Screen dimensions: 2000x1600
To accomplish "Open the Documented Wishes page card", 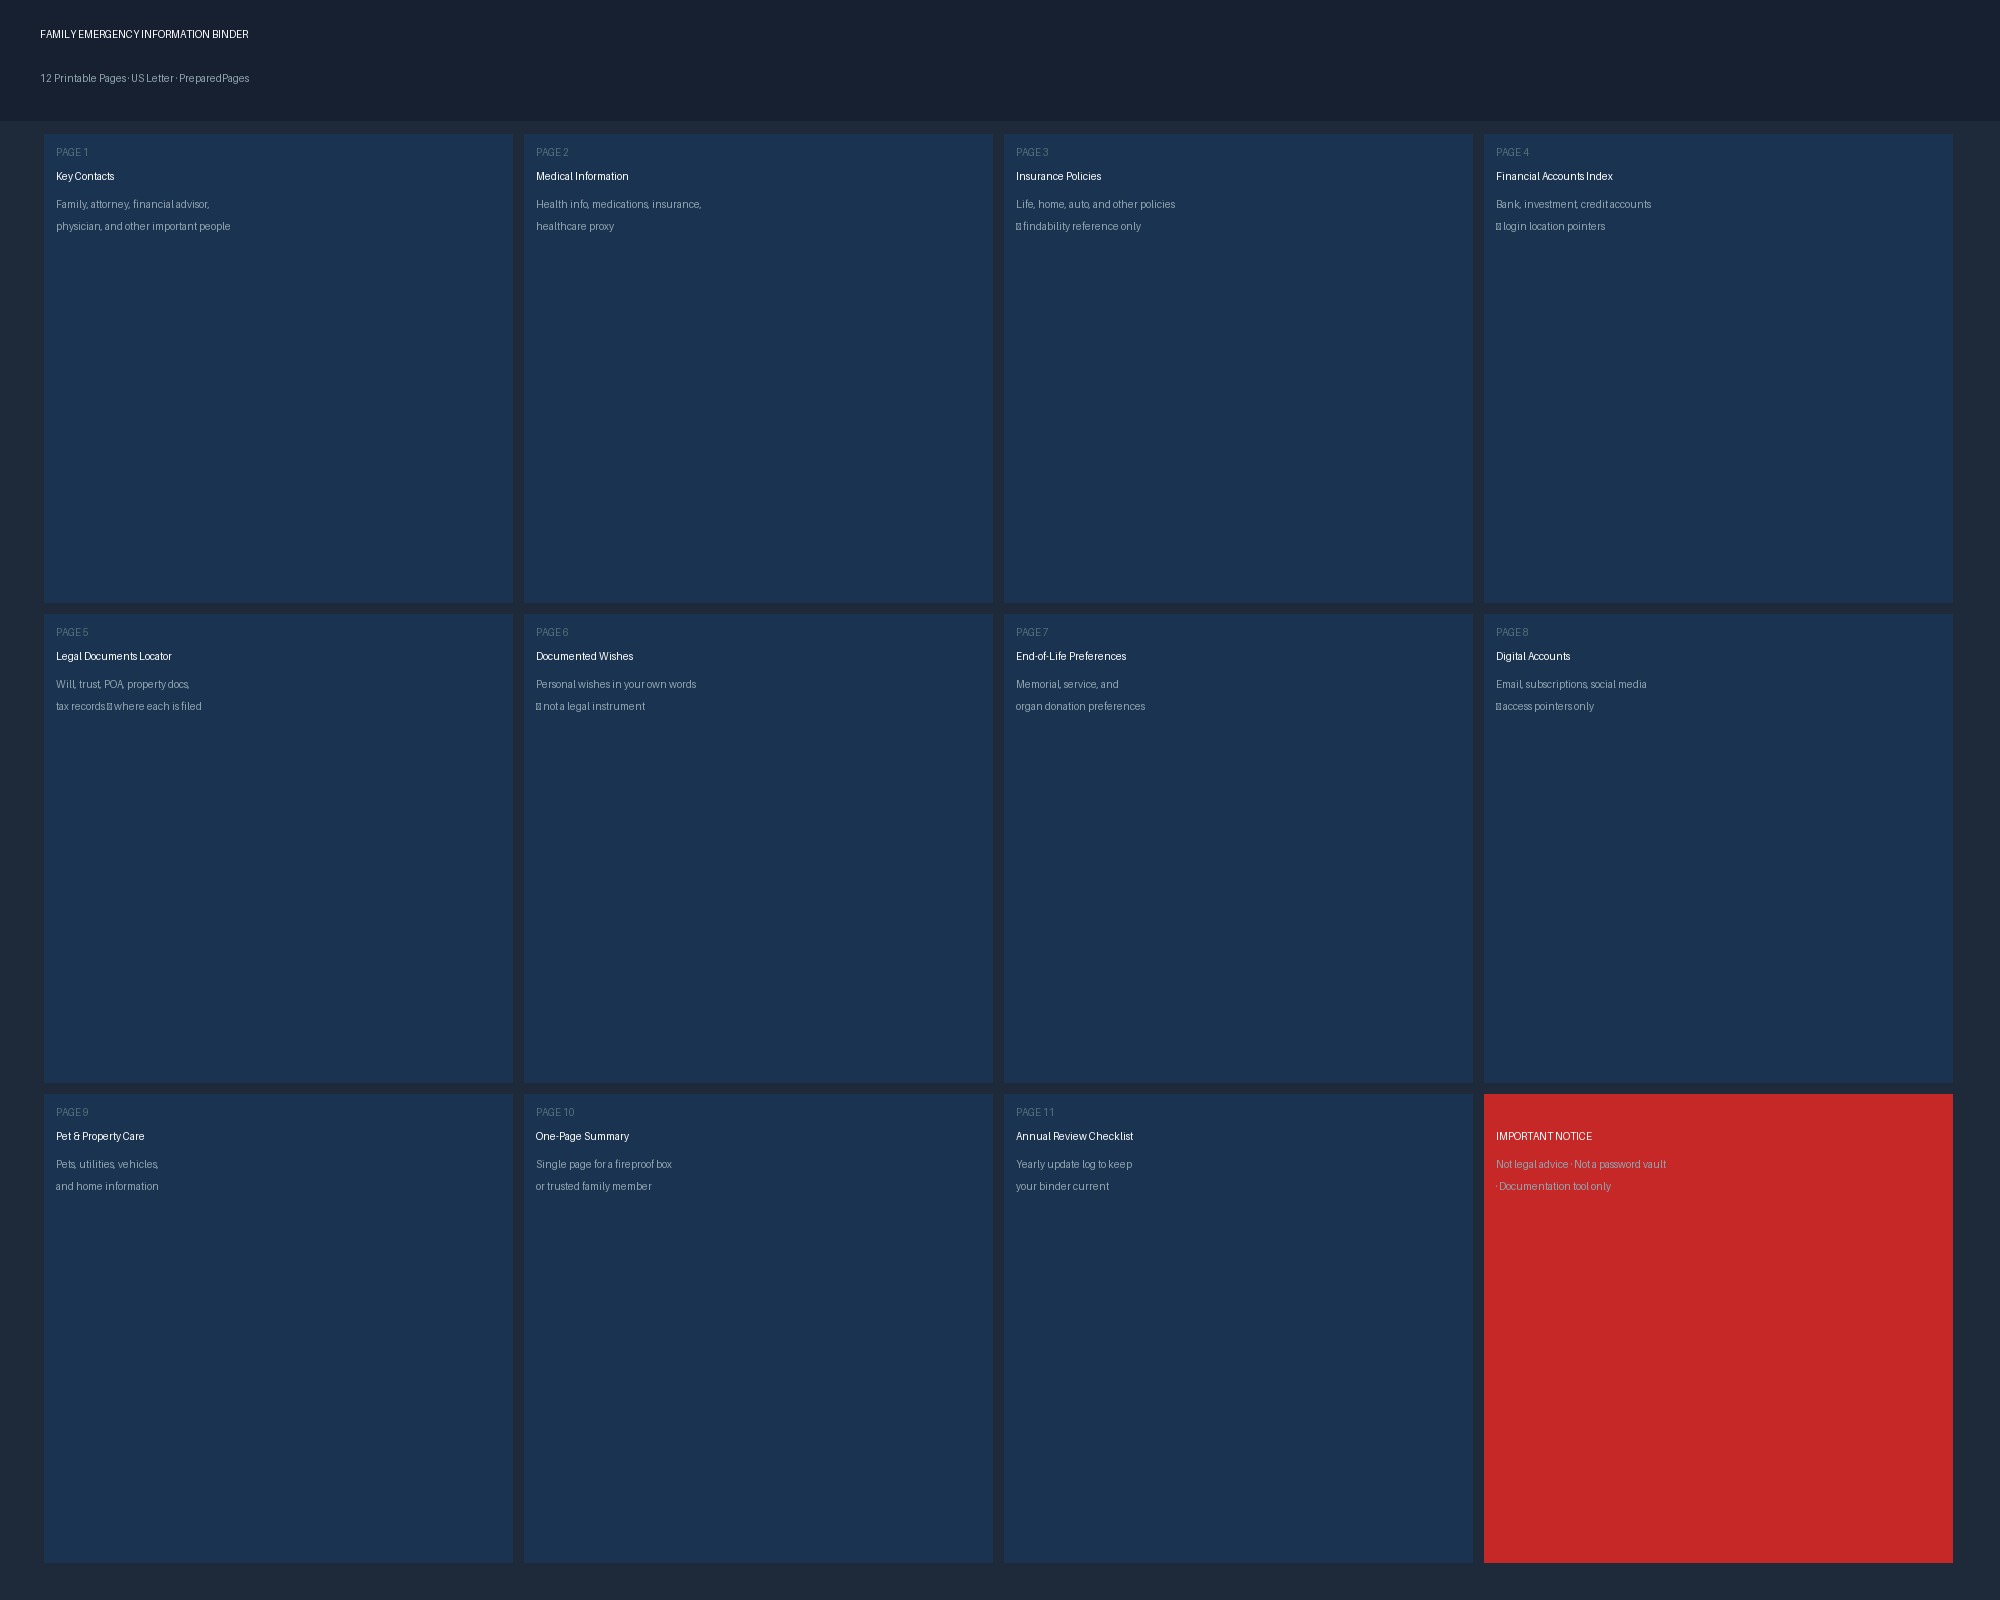I will (x=758, y=848).
